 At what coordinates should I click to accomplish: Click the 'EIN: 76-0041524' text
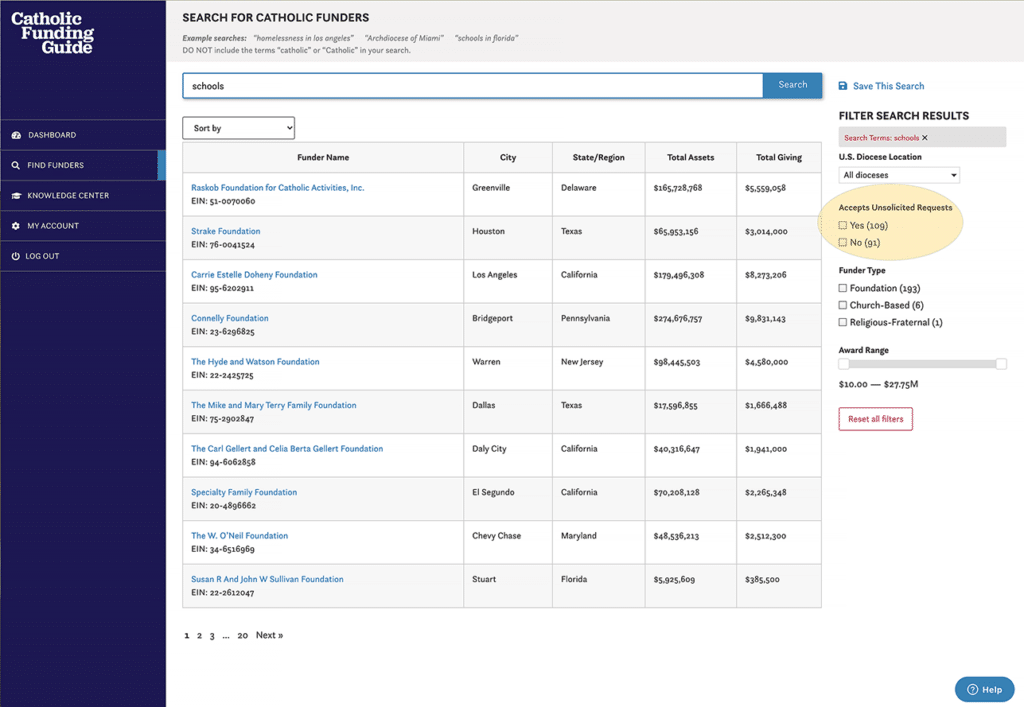pos(223,245)
